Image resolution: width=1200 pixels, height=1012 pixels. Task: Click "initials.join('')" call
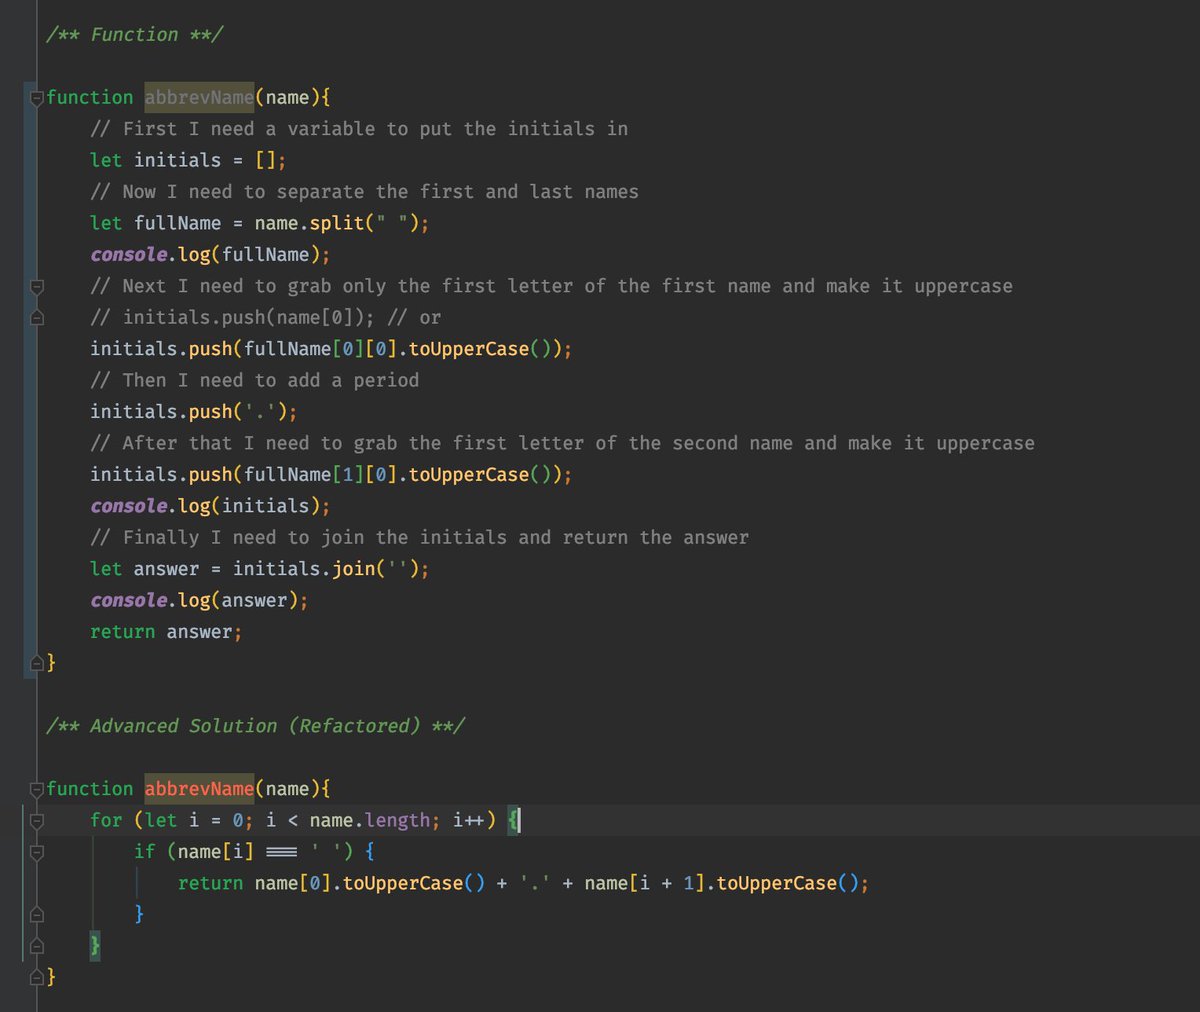(326, 569)
